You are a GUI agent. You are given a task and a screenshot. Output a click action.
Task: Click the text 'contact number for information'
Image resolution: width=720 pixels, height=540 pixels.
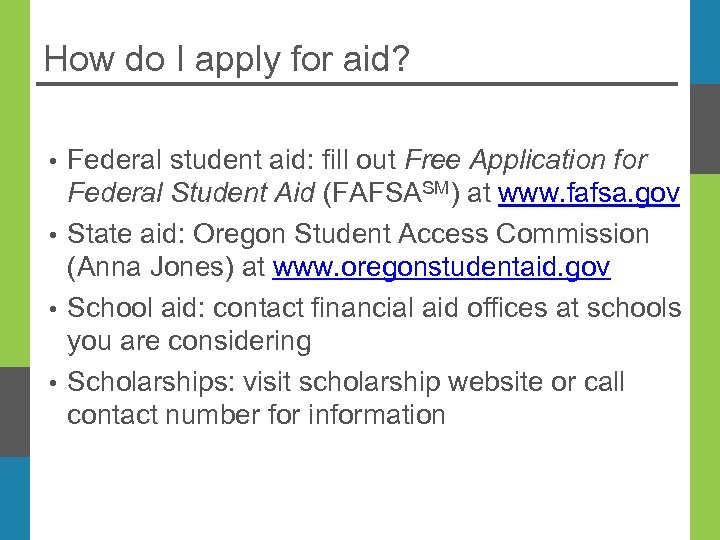click(x=256, y=415)
